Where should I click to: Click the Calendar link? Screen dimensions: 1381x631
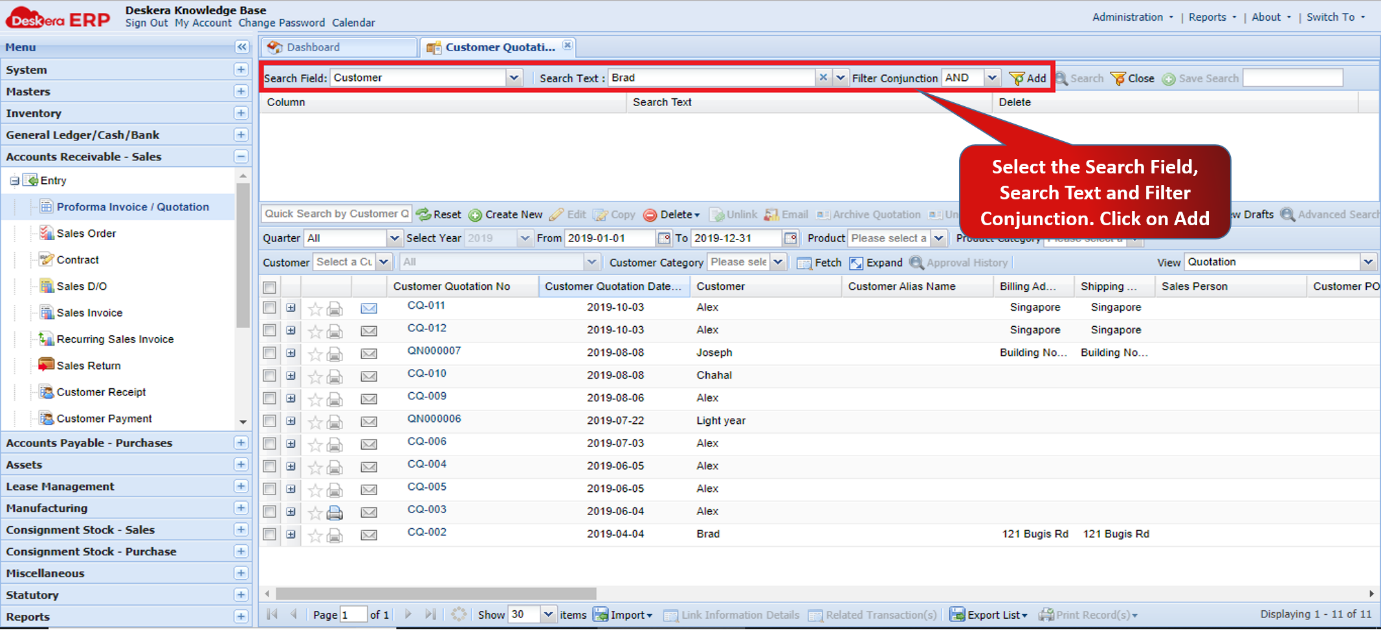[354, 23]
